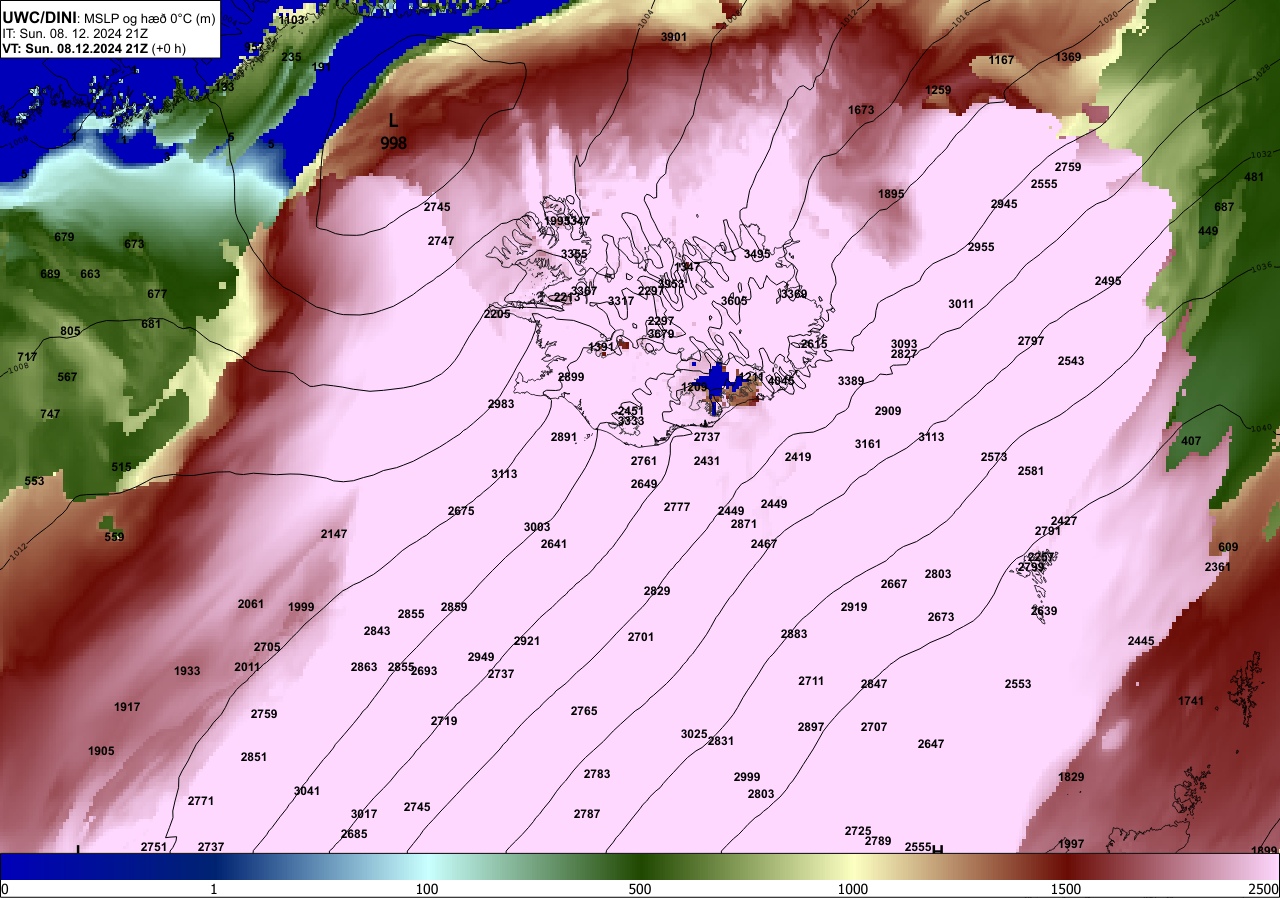Click the '1895' value label
The width and height of the screenshot is (1280, 898).
(891, 194)
